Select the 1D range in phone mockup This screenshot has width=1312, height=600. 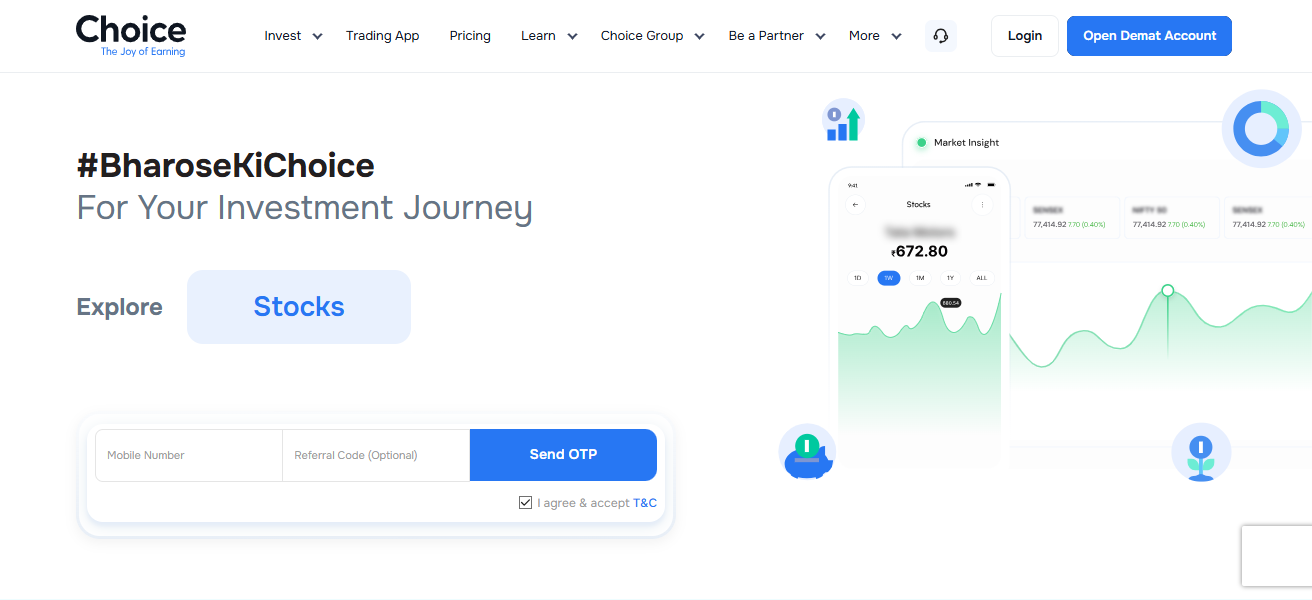tap(857, 278)
